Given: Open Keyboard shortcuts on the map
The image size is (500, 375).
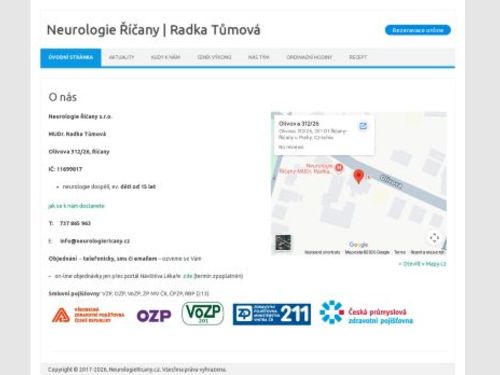Looking at the screenshot, I should 322,252.
